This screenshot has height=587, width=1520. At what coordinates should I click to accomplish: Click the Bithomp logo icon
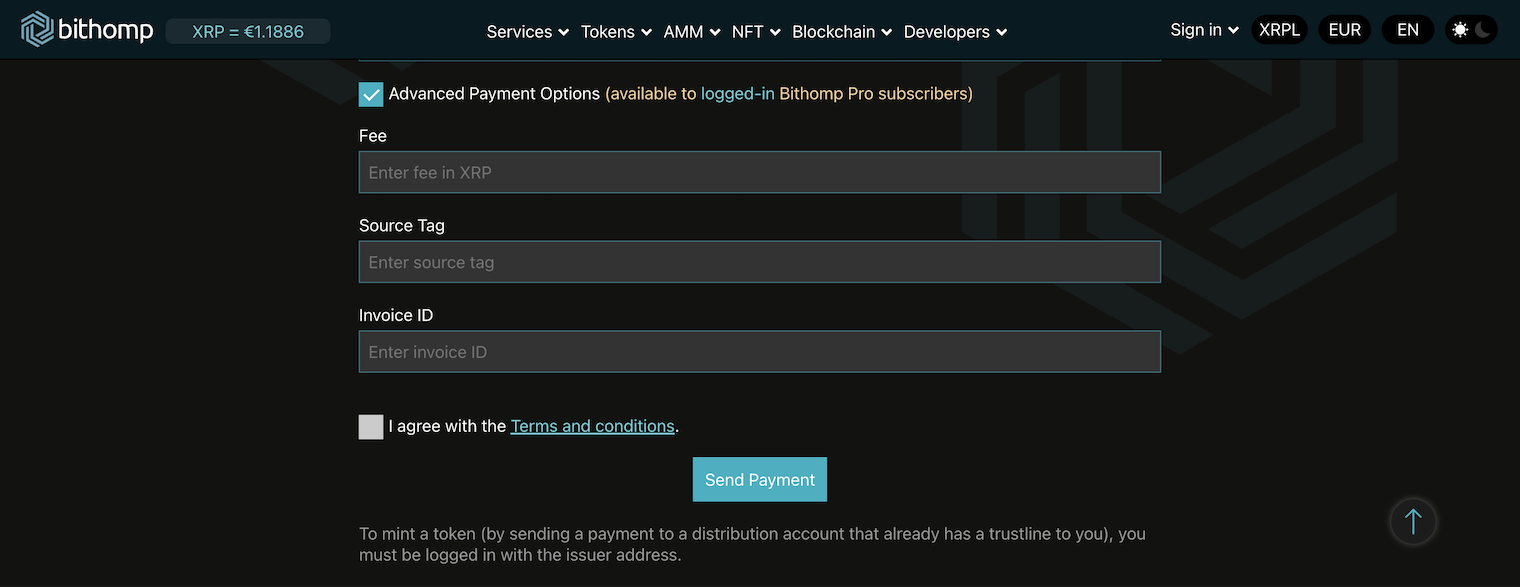coord(38,29)
